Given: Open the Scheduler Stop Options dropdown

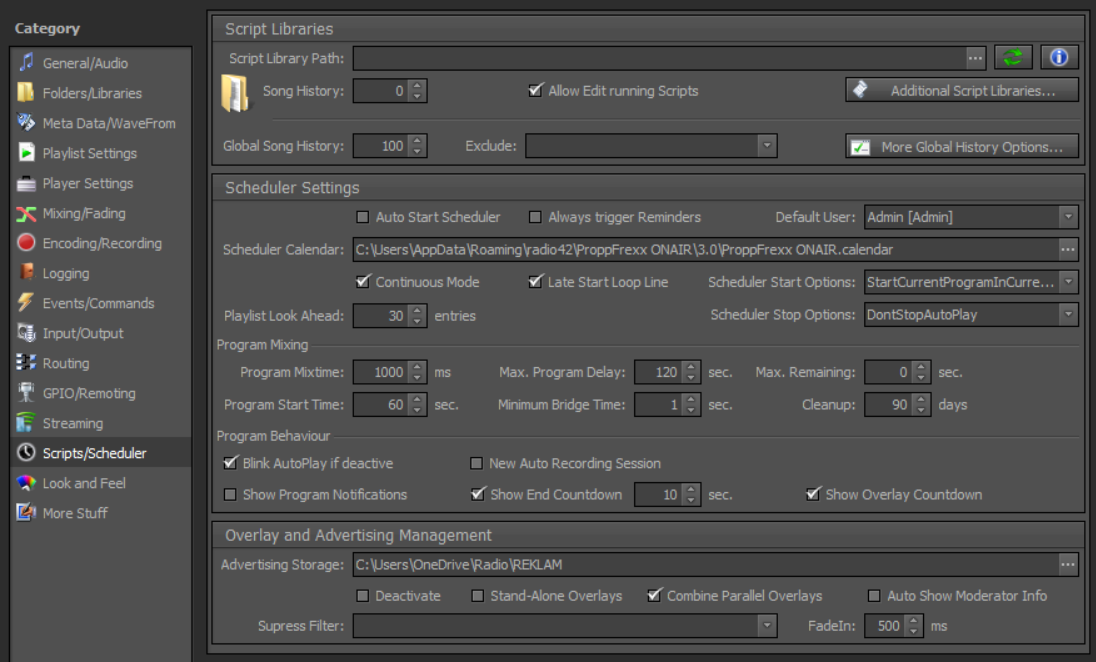Looking at the screenshot, I should coord(1068,315).
